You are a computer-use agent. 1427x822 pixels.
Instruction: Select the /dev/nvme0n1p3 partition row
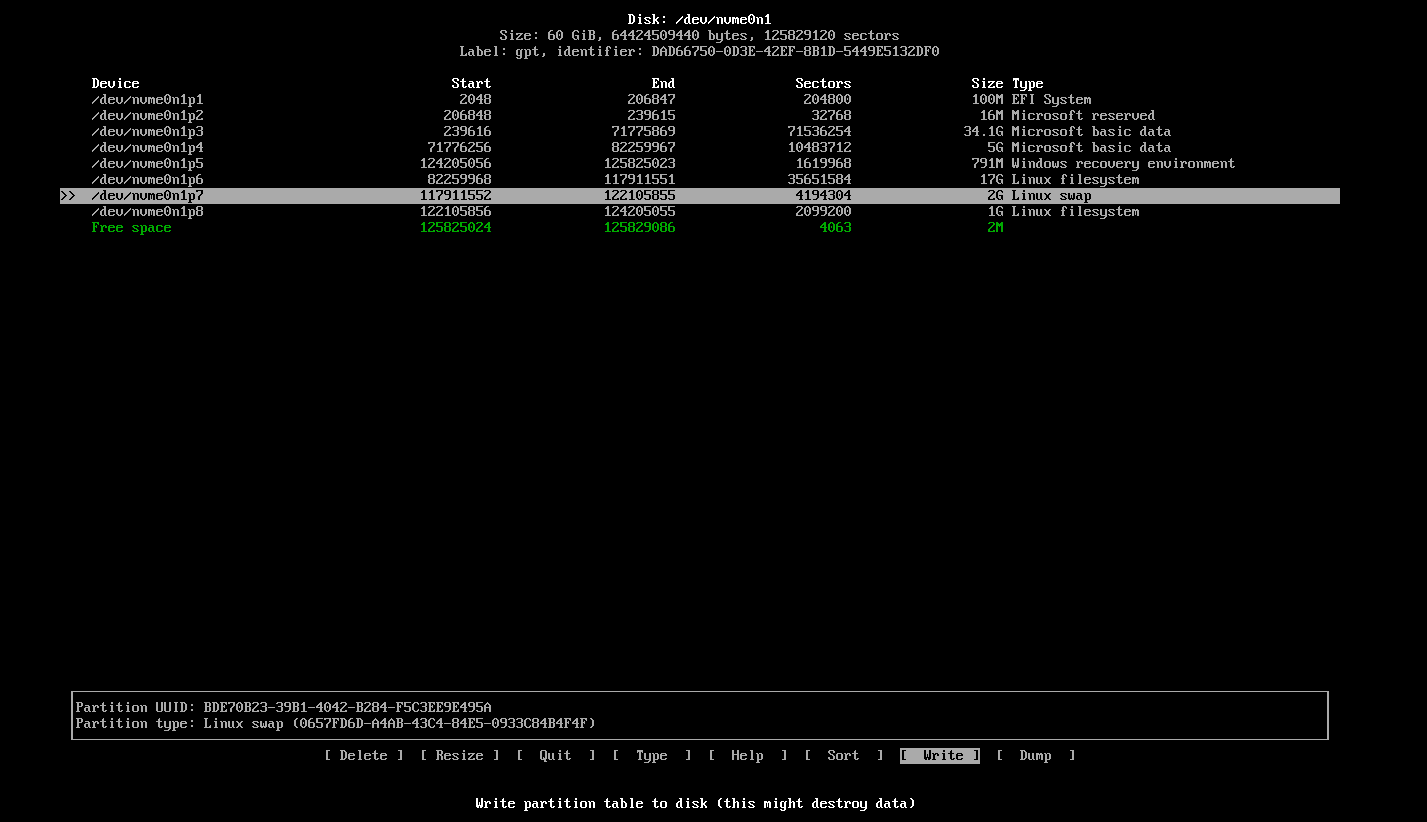pos(700,132)
